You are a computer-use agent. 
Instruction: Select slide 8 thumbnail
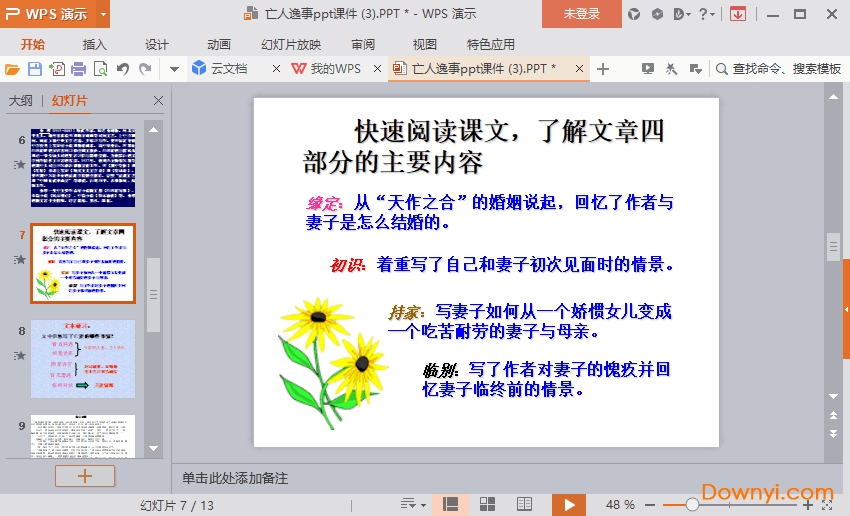(83, 359)
